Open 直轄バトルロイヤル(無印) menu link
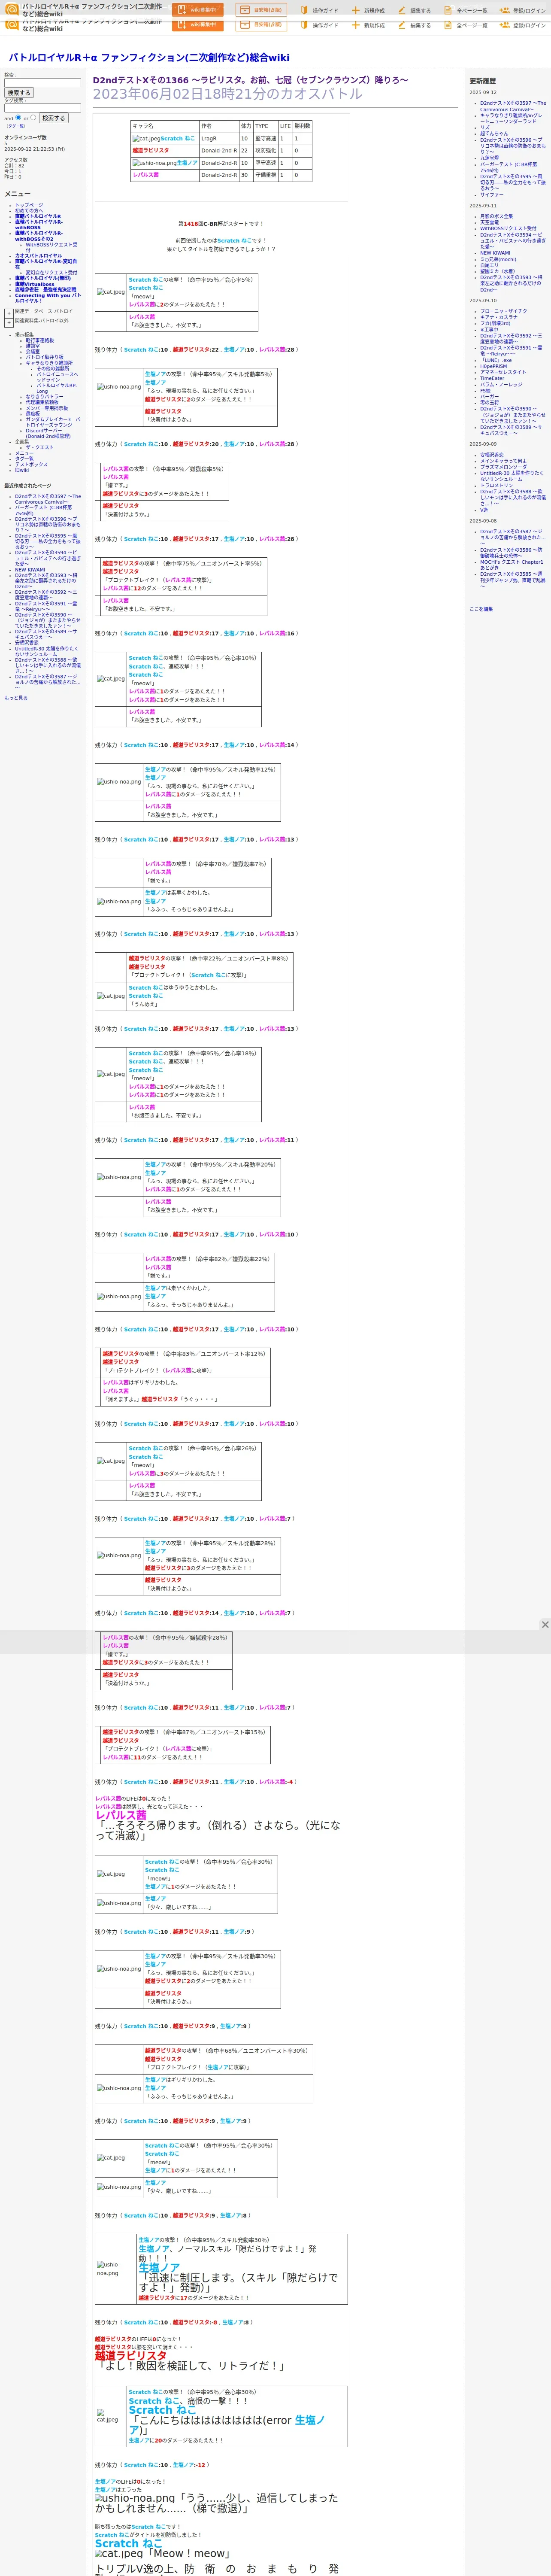 tap(43, 278)
